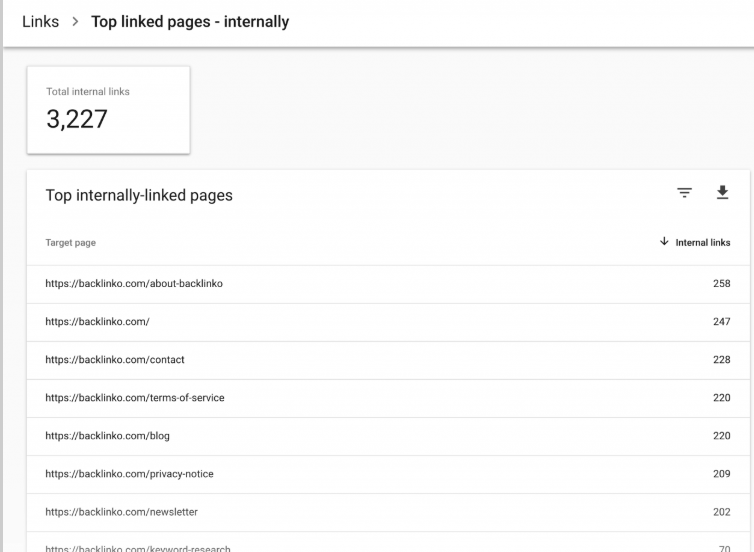Go back to Links breadcrumb
Image resolution: width=754 pixels, height=552 pixels.
pyautogui.click(x=40, y=22)
